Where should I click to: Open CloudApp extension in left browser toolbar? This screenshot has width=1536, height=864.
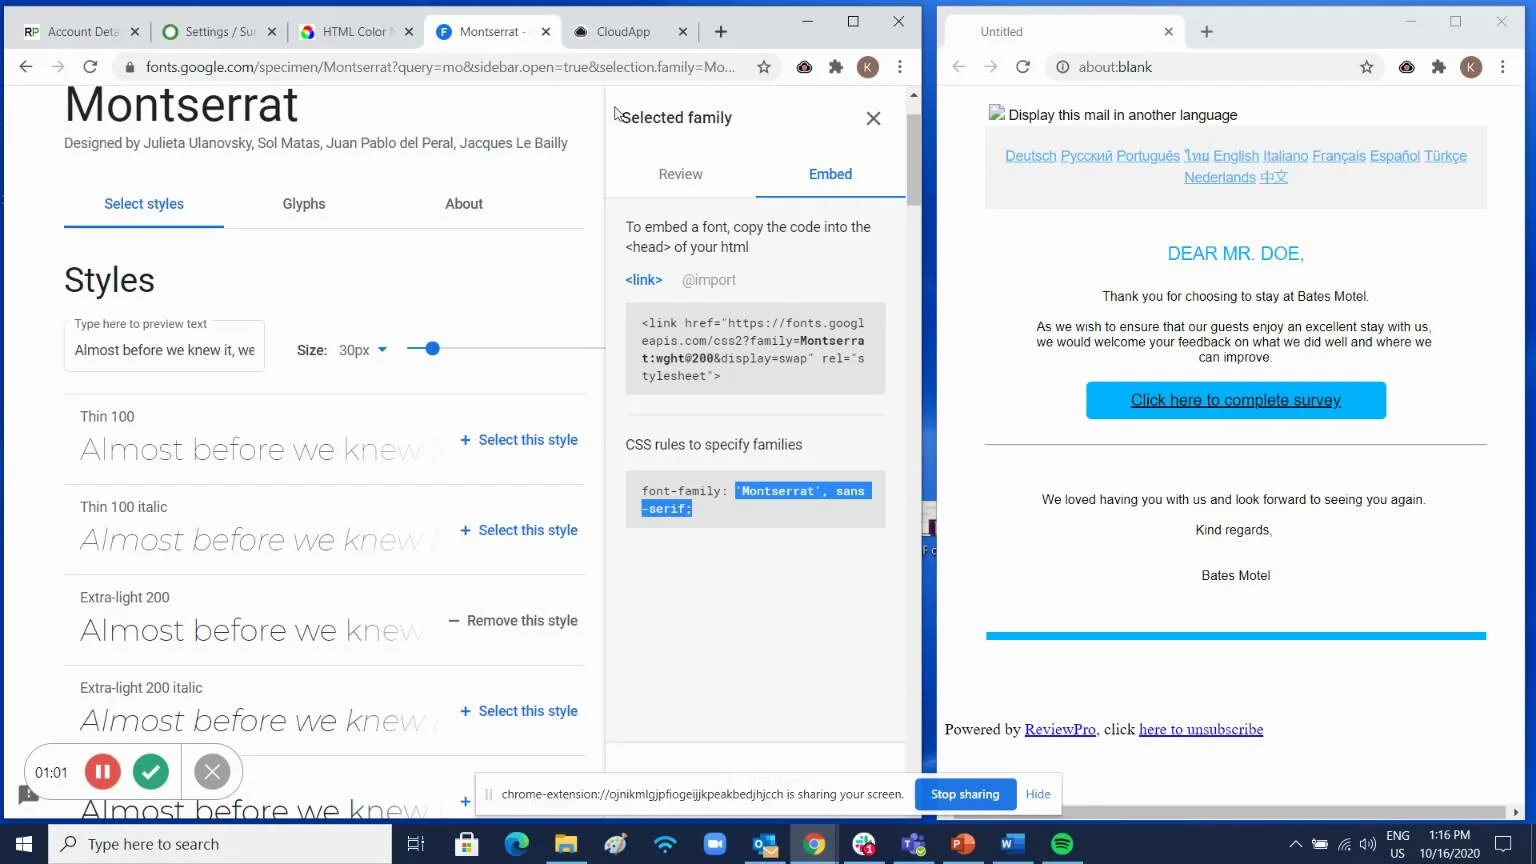tap(804, 67)
